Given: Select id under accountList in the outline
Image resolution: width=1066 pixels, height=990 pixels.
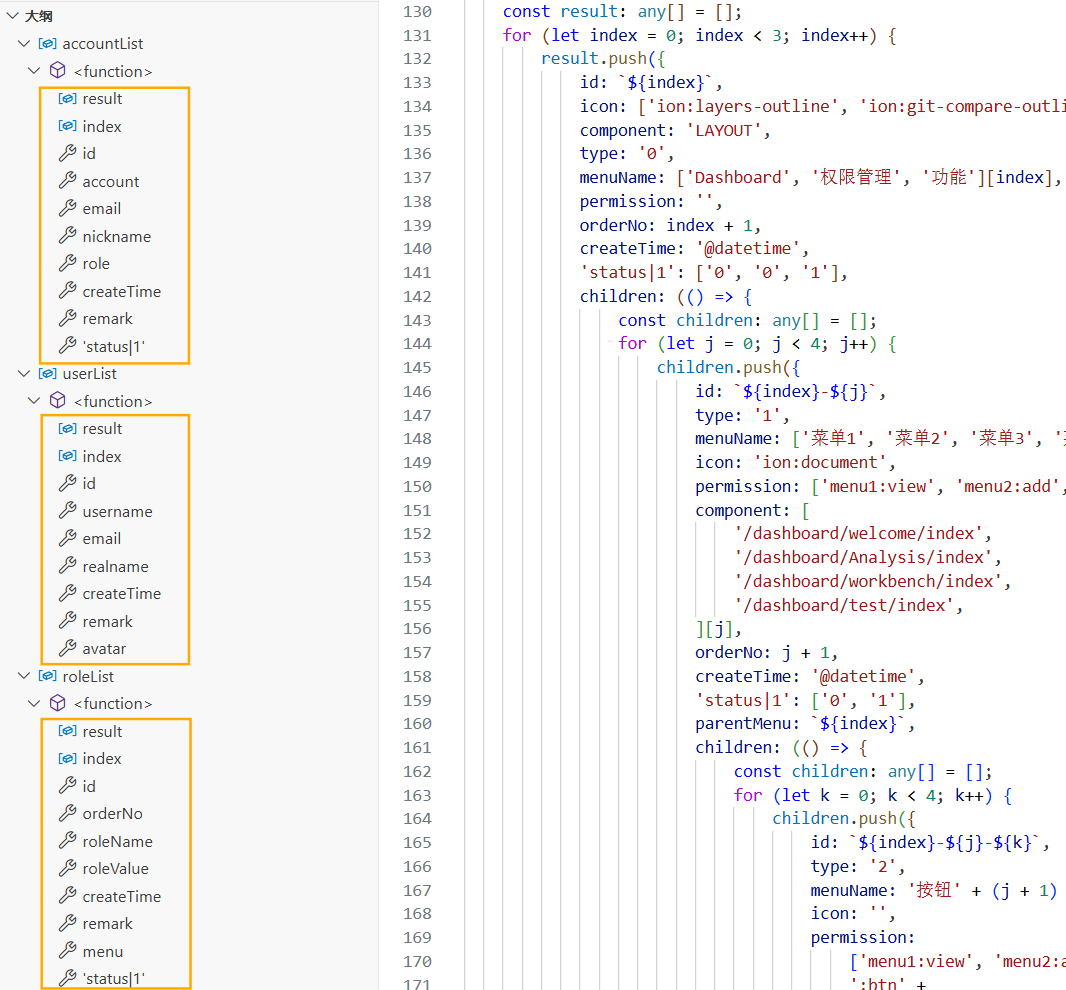Looking at the screenshot, I should point(89,154).
